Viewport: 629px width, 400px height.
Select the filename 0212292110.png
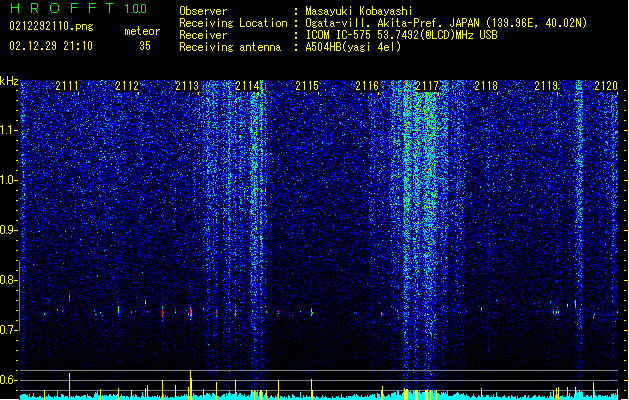click(x=51, y=27)
